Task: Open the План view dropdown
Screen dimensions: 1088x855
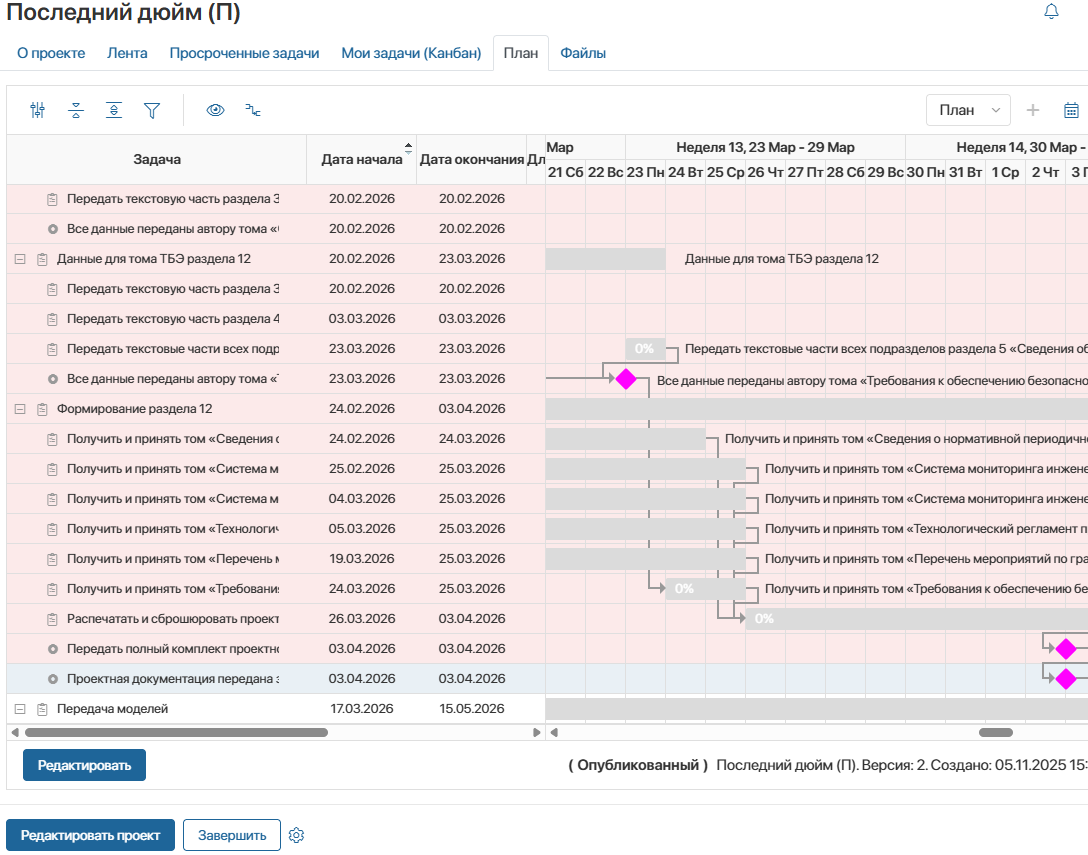Action: (x=968, y=110)
